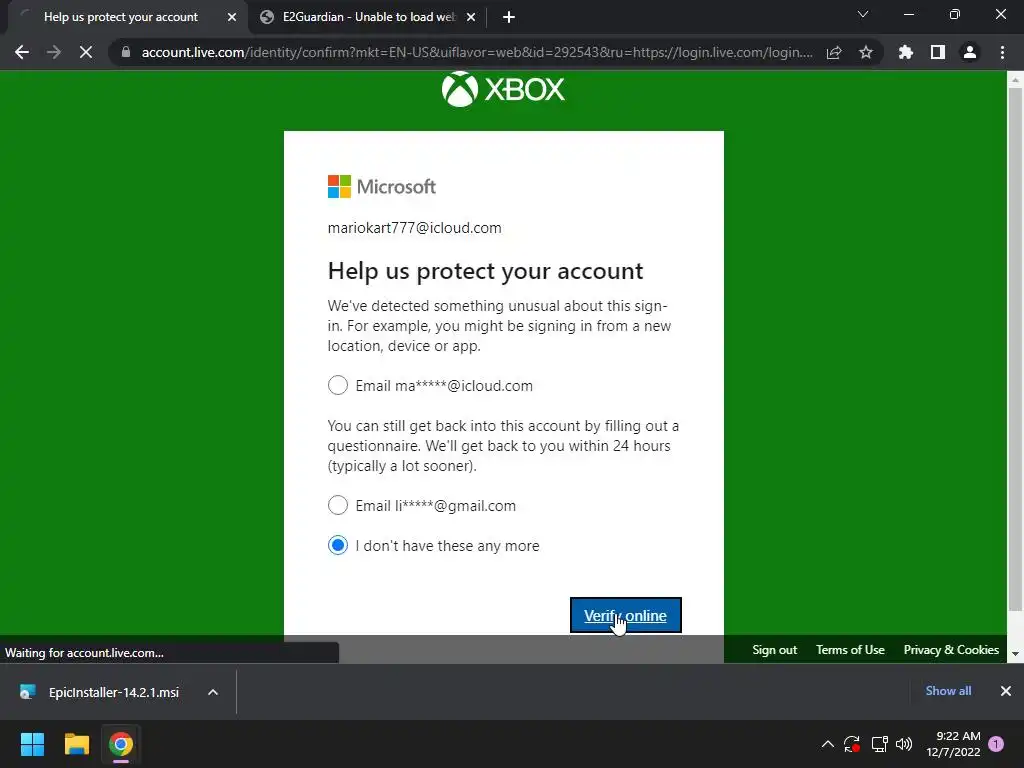The height and width of the screenshot is (768, 1024).
Task: Switch to the E2Guardian tab
Action: tap(368, 17)
